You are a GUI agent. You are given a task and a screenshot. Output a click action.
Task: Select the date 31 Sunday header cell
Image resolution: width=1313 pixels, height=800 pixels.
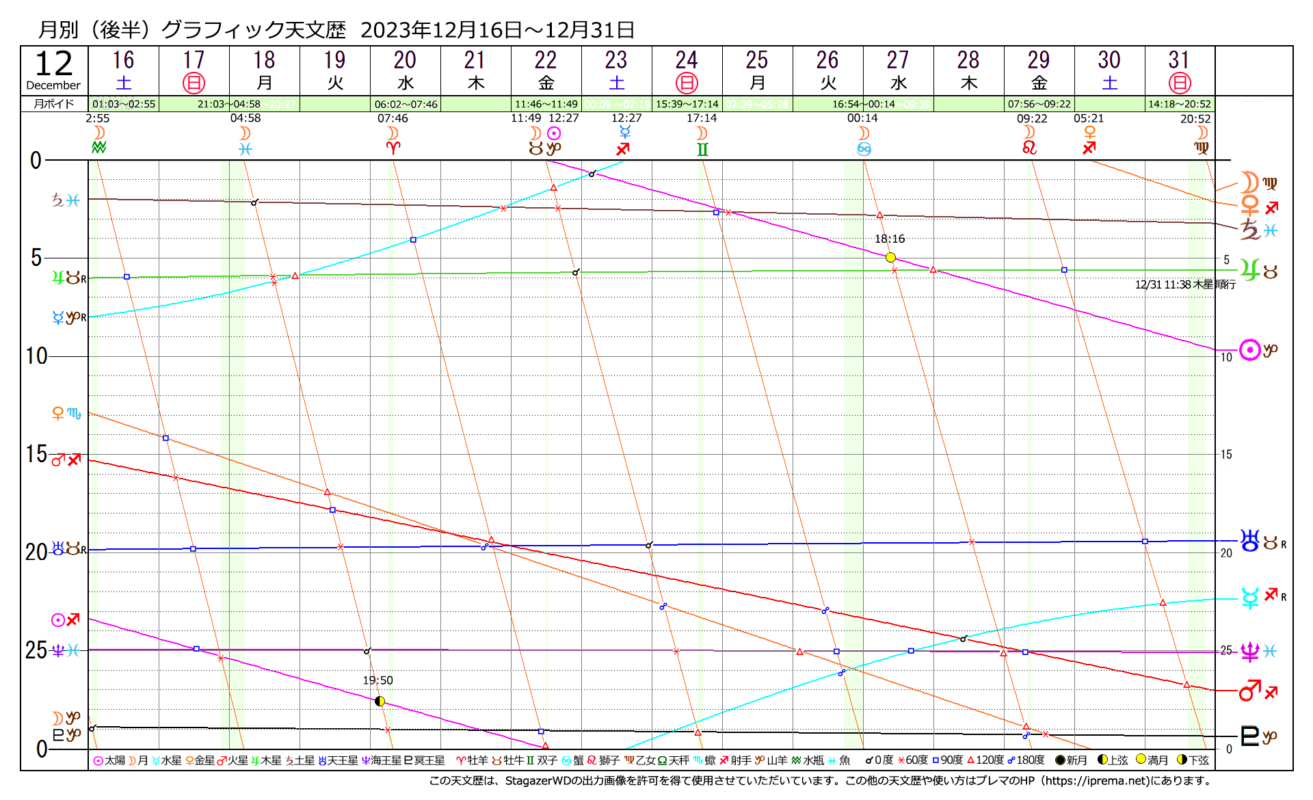click(x=1180, y=70)
